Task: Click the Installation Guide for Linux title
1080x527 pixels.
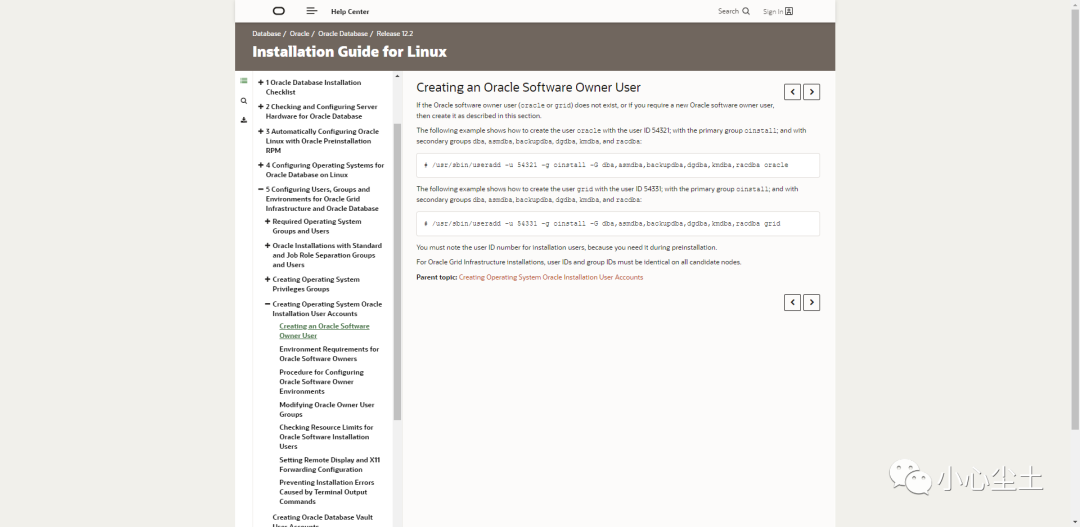Action: coord(349,52)
